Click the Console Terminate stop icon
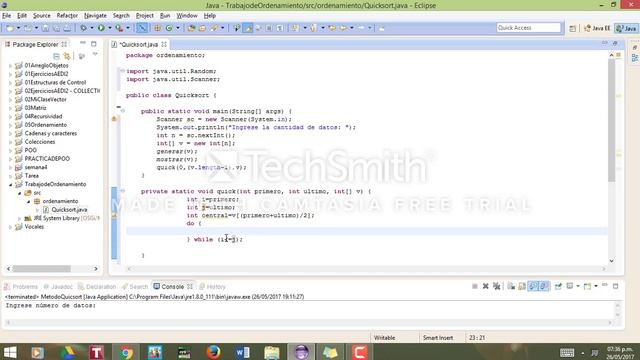 click(x=475, y=286)
